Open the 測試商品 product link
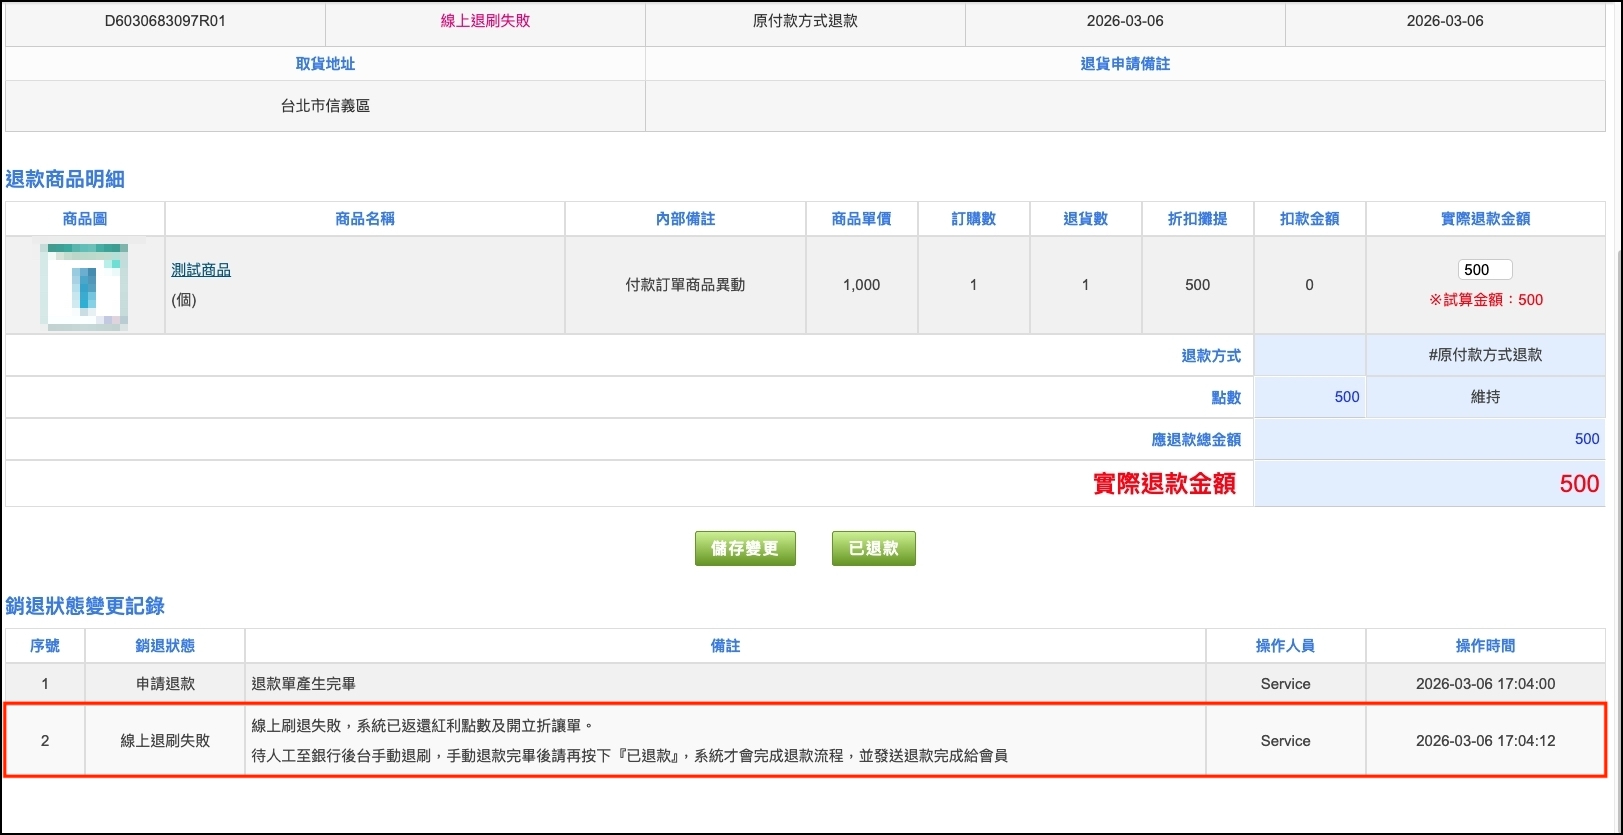Image resolution: width=1623 pixels, height=835 pixels. 201,270
